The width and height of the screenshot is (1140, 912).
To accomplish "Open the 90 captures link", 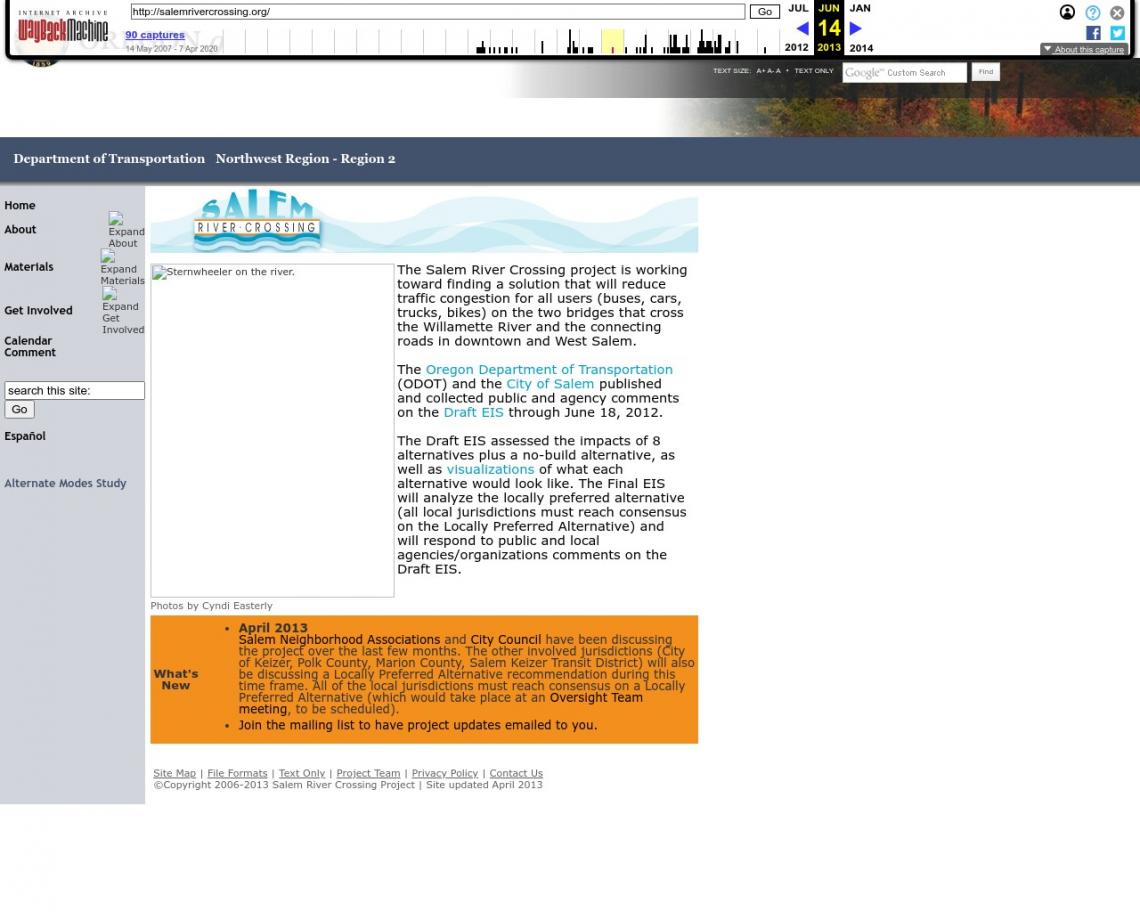I will (155, 34).
